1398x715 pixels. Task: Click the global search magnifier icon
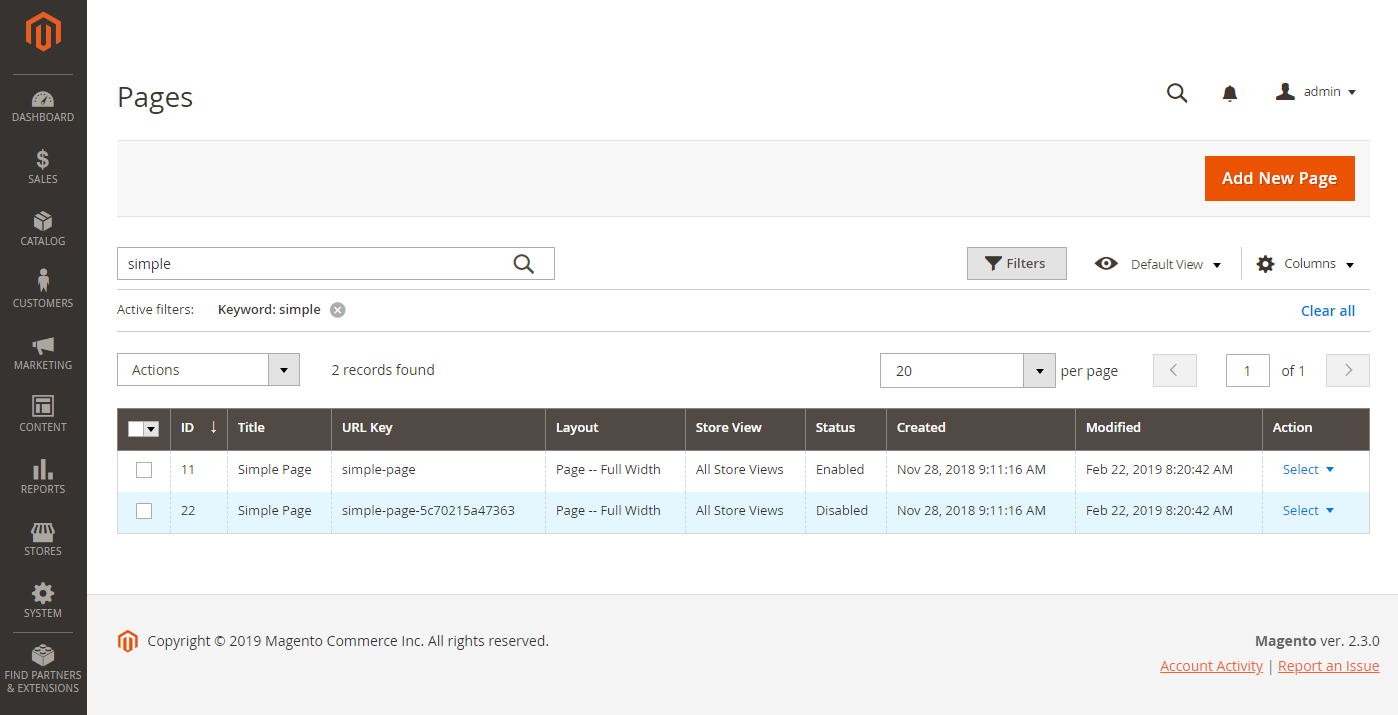[1177, 93]
